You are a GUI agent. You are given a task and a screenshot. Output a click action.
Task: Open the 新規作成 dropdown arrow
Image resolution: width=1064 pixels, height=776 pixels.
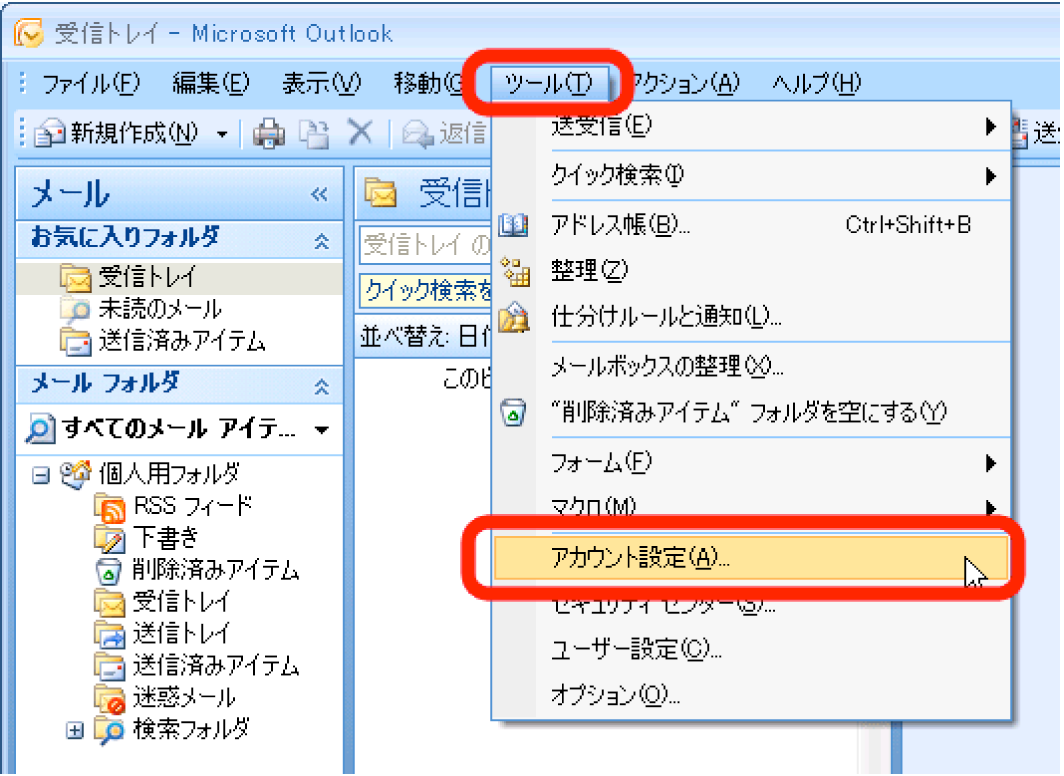coord(222,134)
